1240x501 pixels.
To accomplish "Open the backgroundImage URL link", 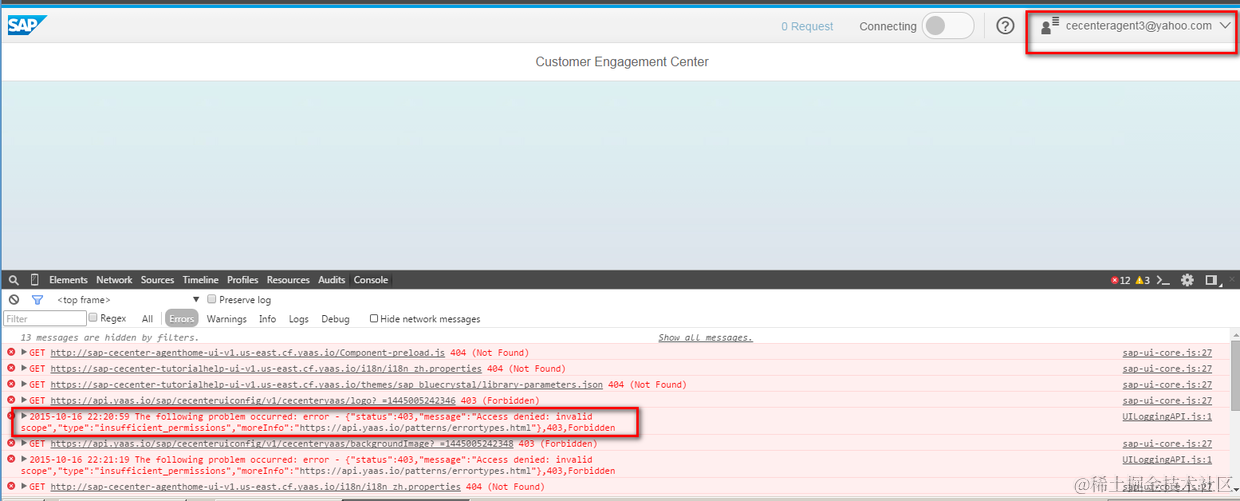I will point(282,443).
